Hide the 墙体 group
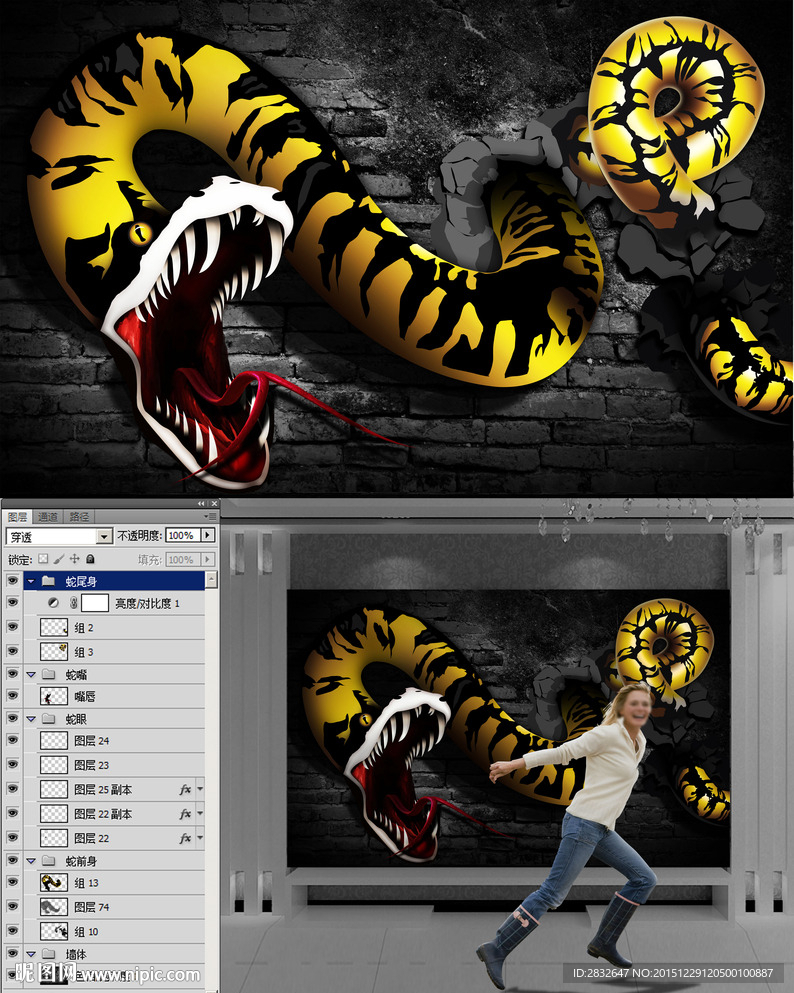Image resolution: width=794 pixels, height=993 pixels. tap(12, 953)
